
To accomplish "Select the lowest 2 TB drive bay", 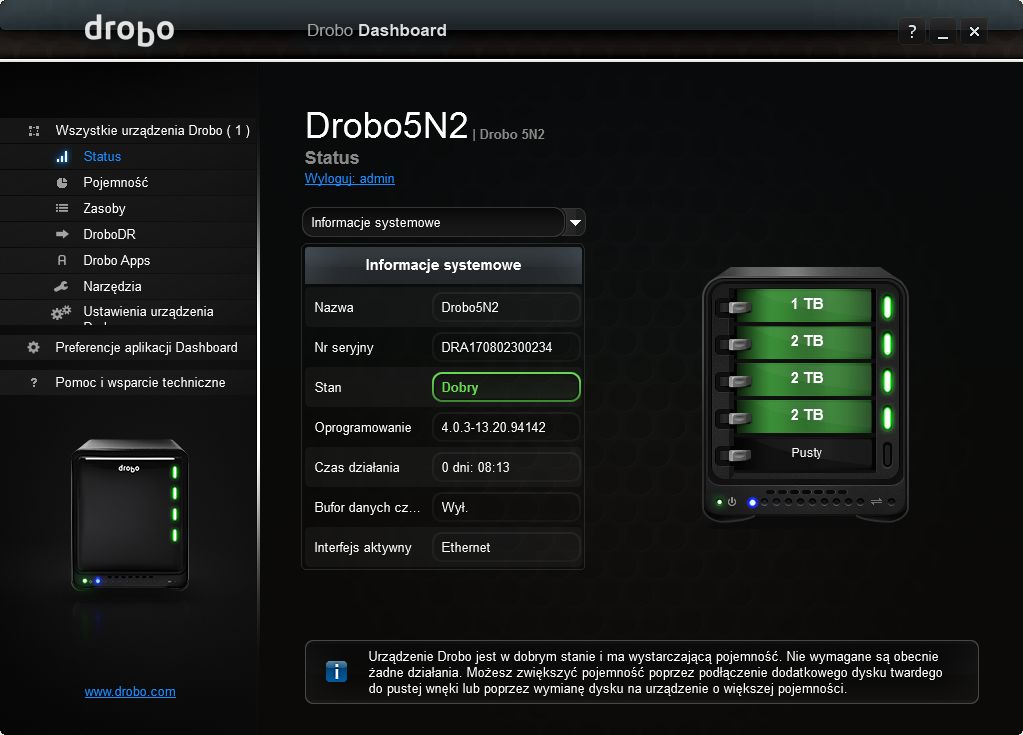I will (803, 416).
